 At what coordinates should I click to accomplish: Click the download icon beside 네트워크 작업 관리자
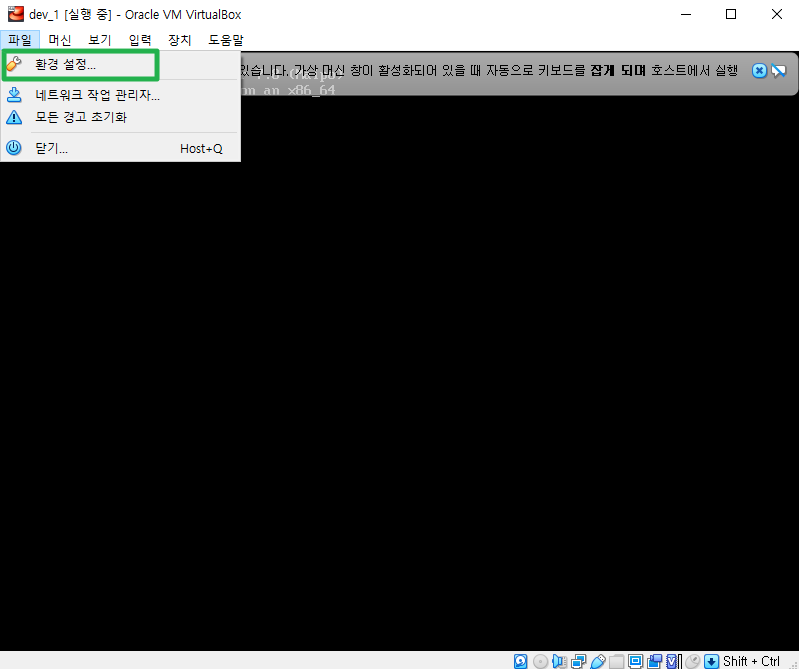[14, 95]
